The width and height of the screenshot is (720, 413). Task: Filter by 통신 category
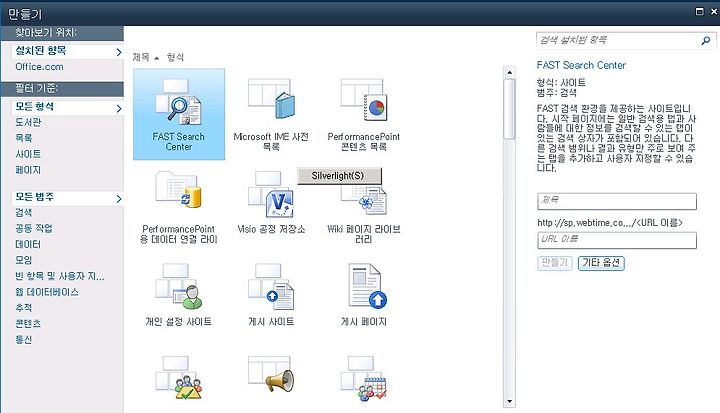24,339
